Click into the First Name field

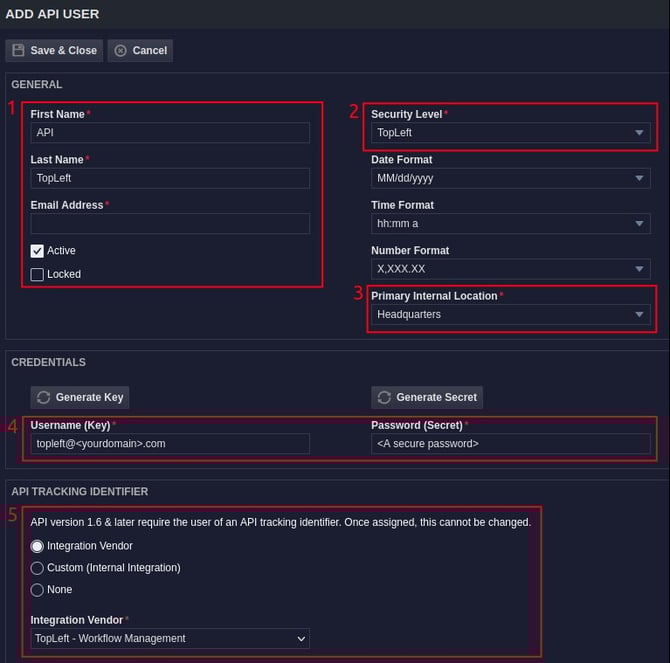pos(170,133)
